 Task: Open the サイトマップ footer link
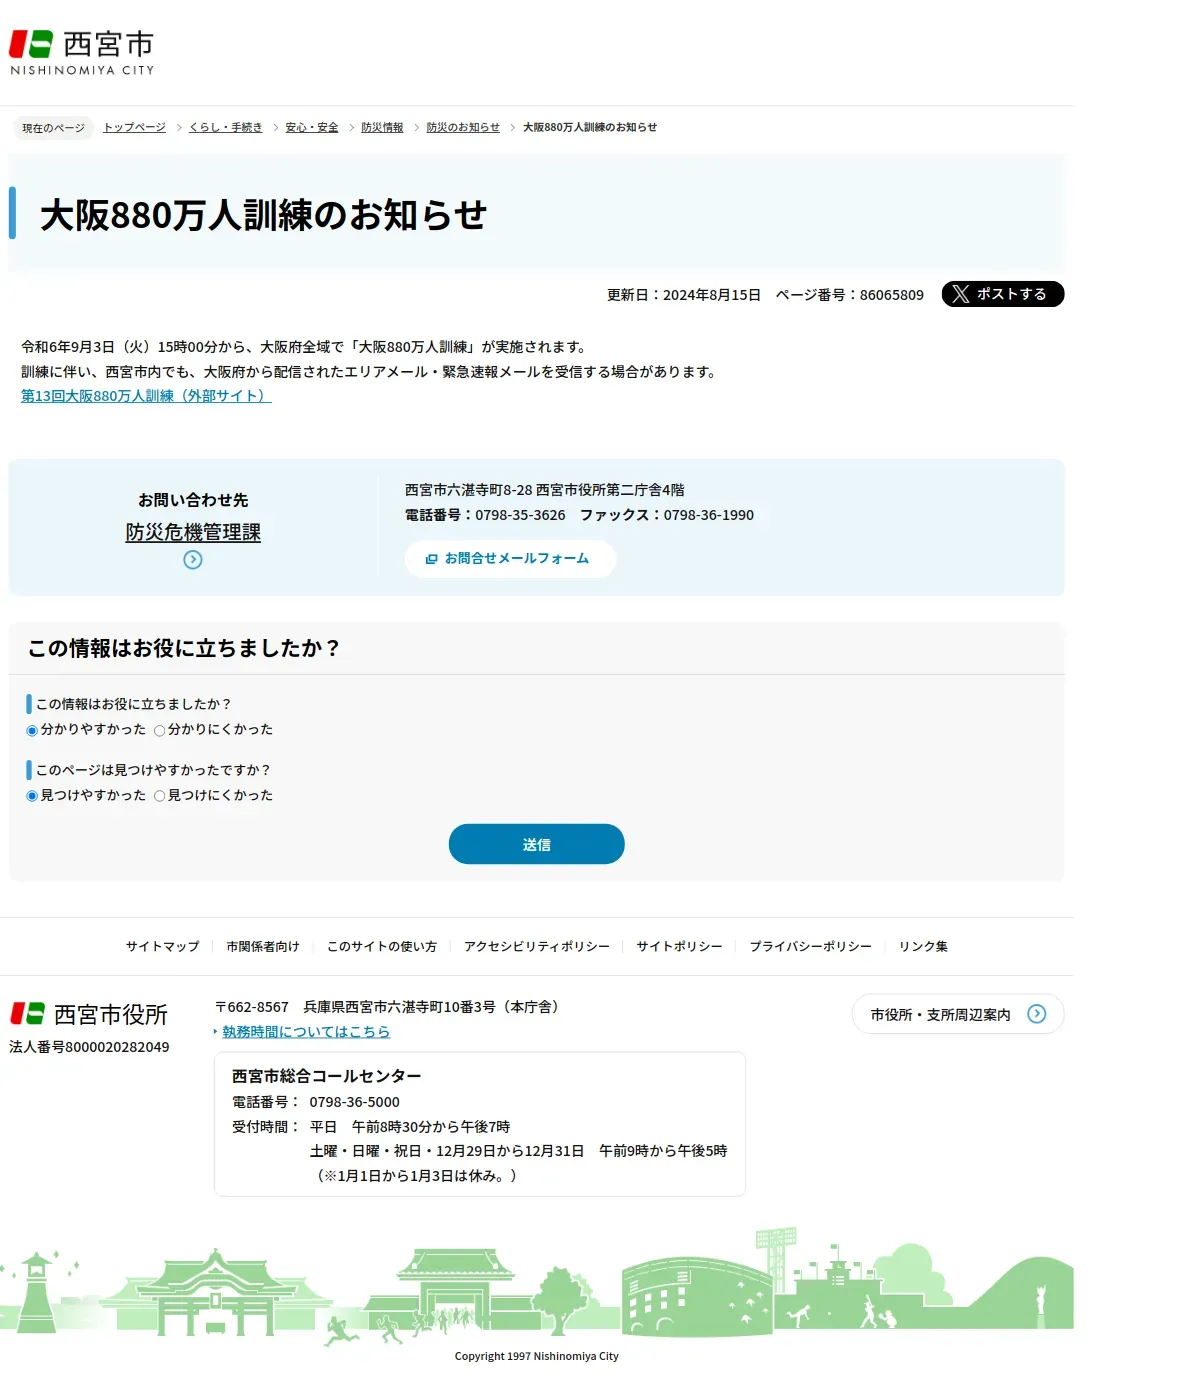[x=163, y=946]
